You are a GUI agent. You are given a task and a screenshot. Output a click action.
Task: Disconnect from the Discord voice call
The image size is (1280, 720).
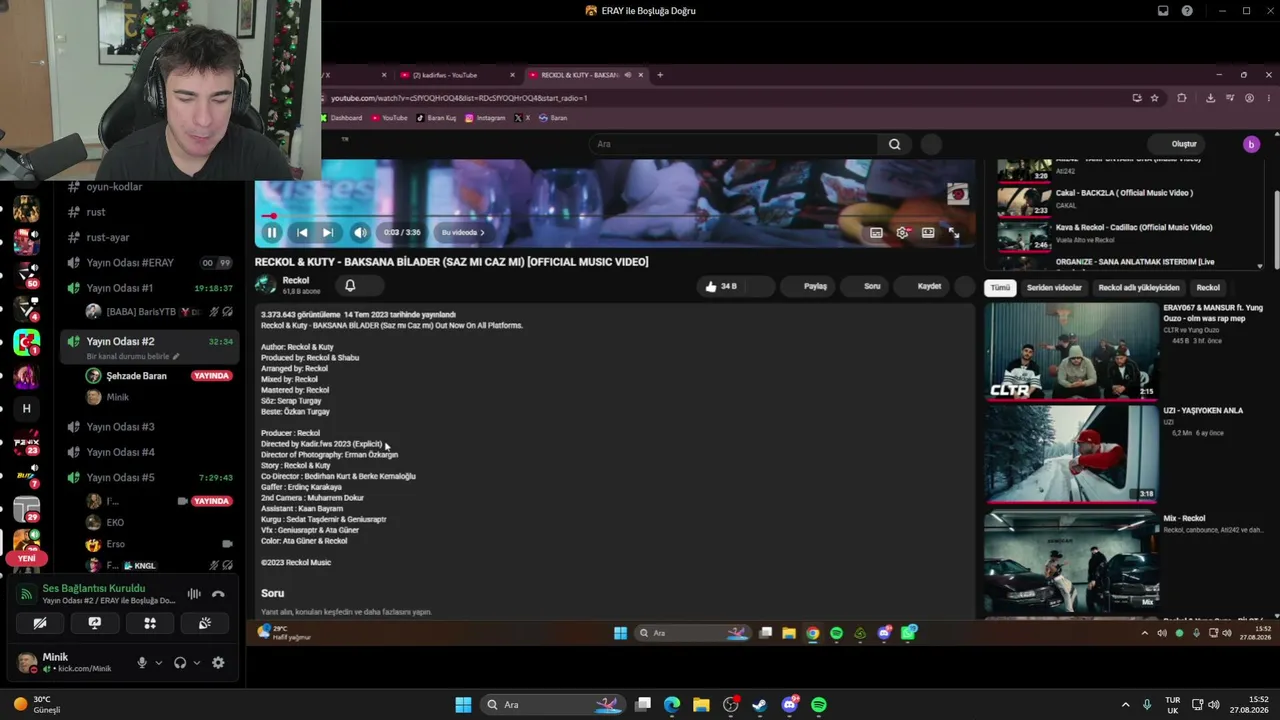(218, 594)
